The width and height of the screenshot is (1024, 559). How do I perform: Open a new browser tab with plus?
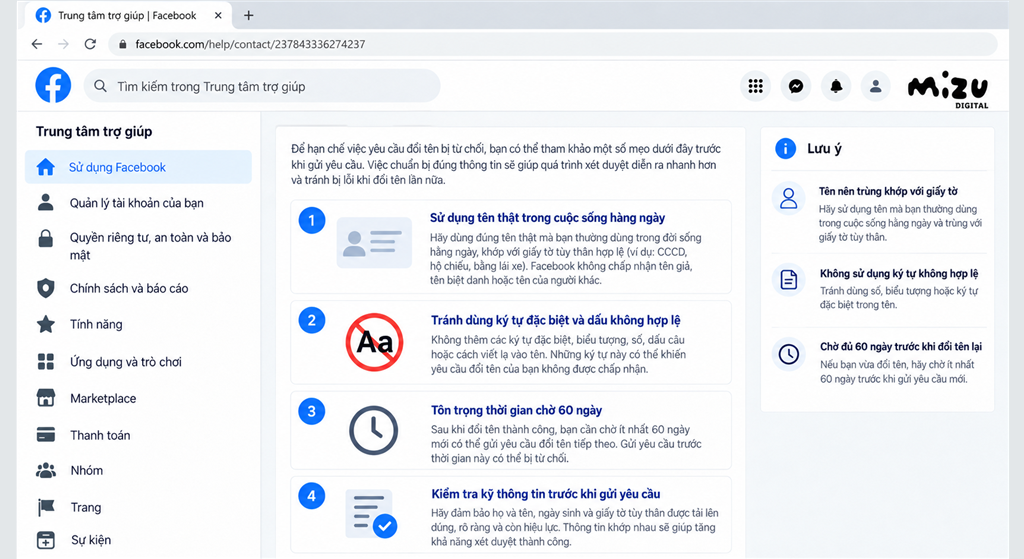tap(248, 15)
